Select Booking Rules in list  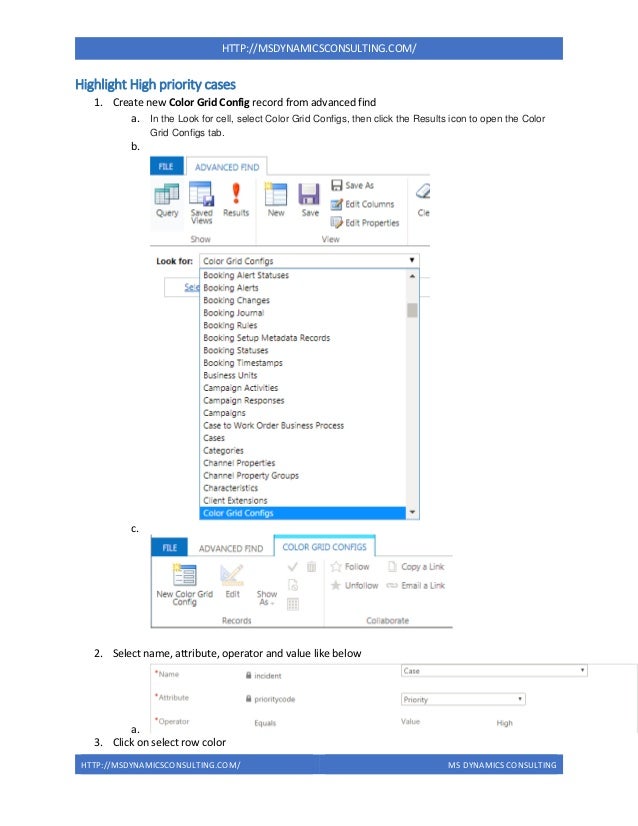click(230, 326)
